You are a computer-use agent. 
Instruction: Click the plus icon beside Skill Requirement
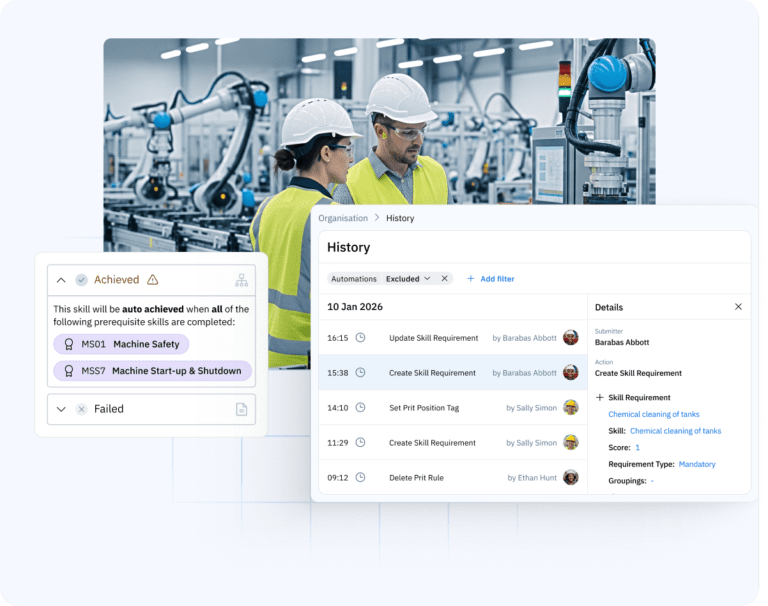point(599,397)
